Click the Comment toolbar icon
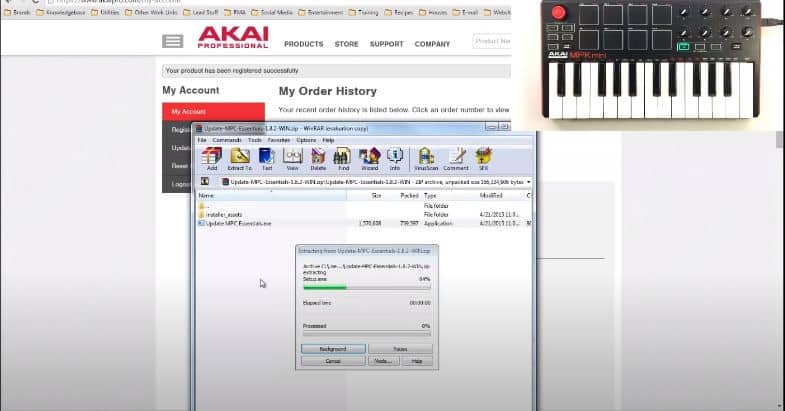This screenshot has width=785, height=411. [x=456, y=159]
